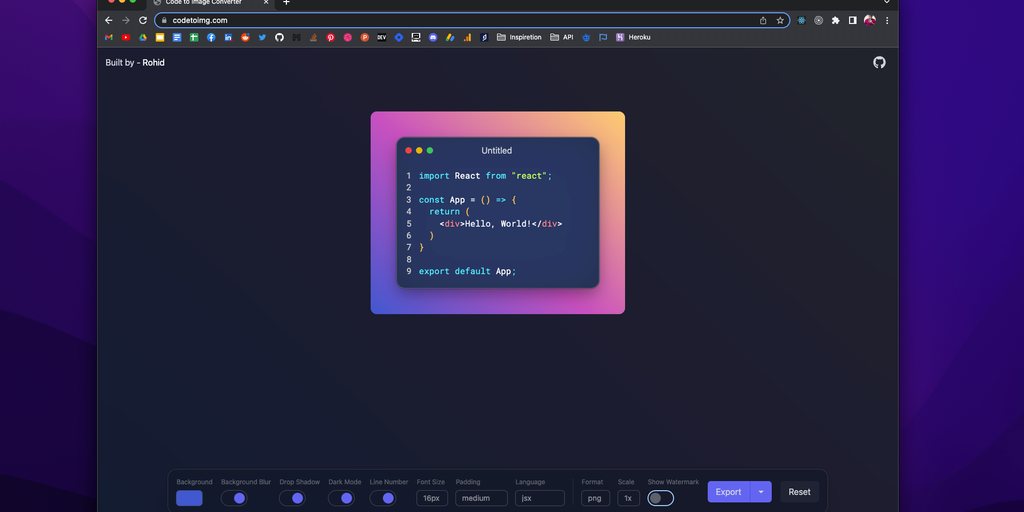
Task: Open a new browser tab with plus
Action: point(286,3)
